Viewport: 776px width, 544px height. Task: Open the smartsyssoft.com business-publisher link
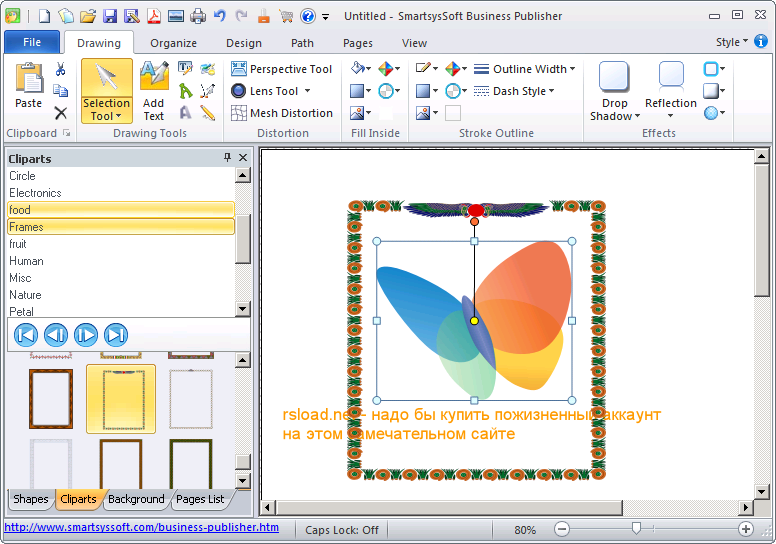142,528
